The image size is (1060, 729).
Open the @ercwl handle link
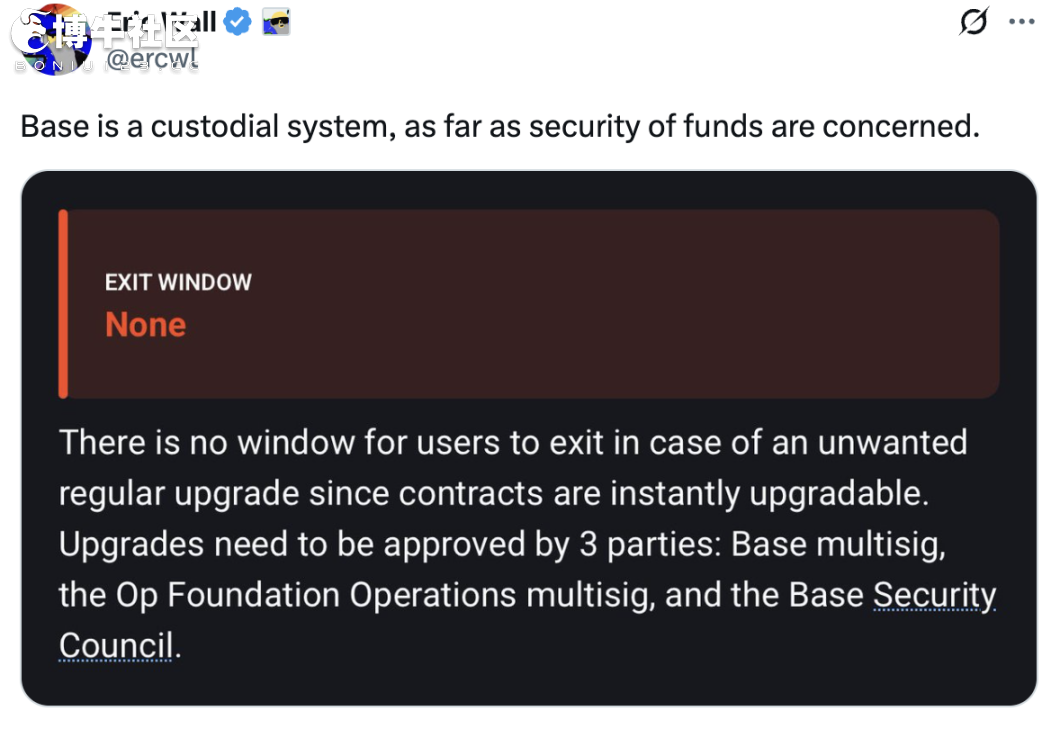(152, 59)
